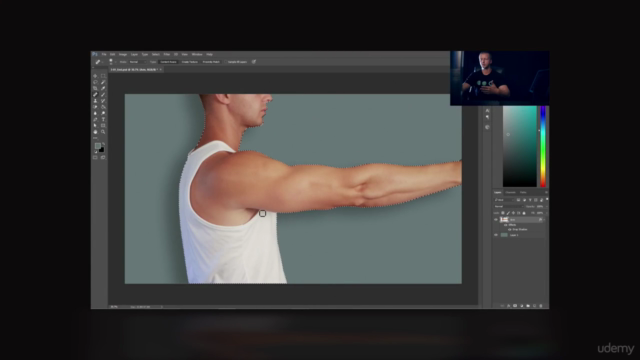Open the Opacity value dropdown
640x360 pixels.
[547, 207]
